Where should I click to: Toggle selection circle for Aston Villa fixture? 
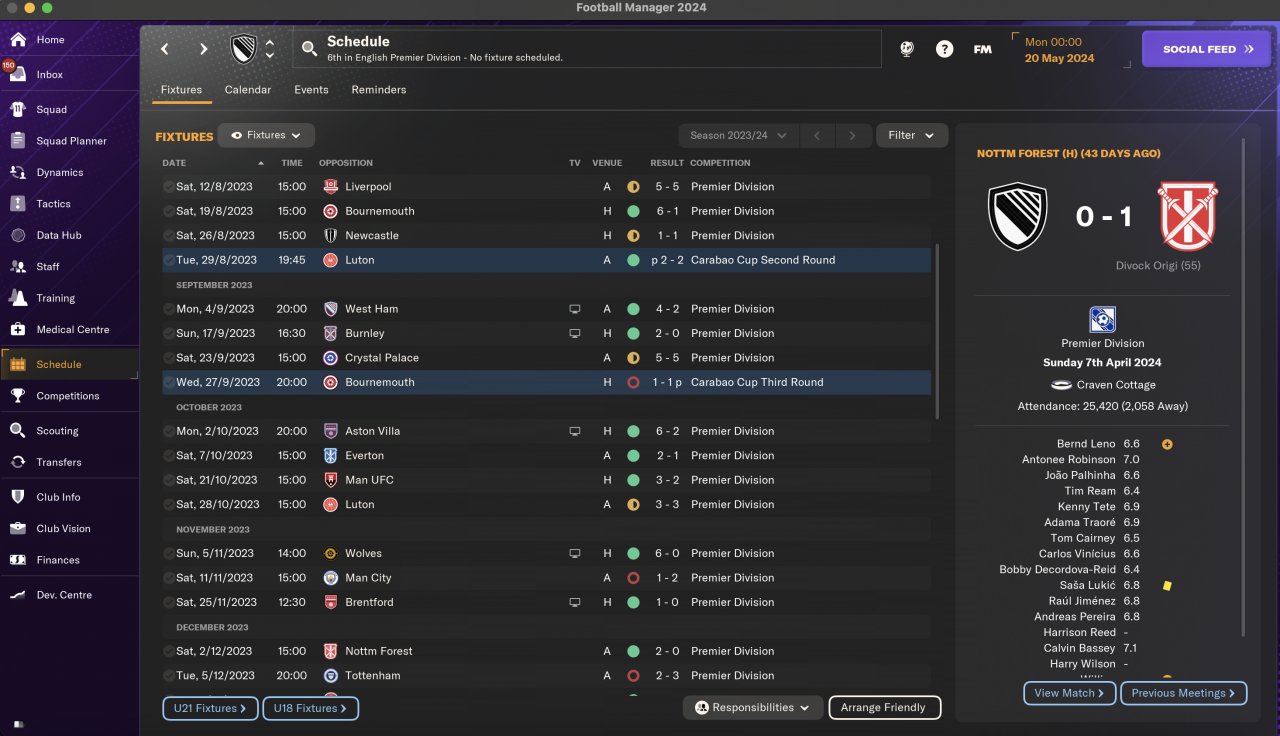click(168, 431)
